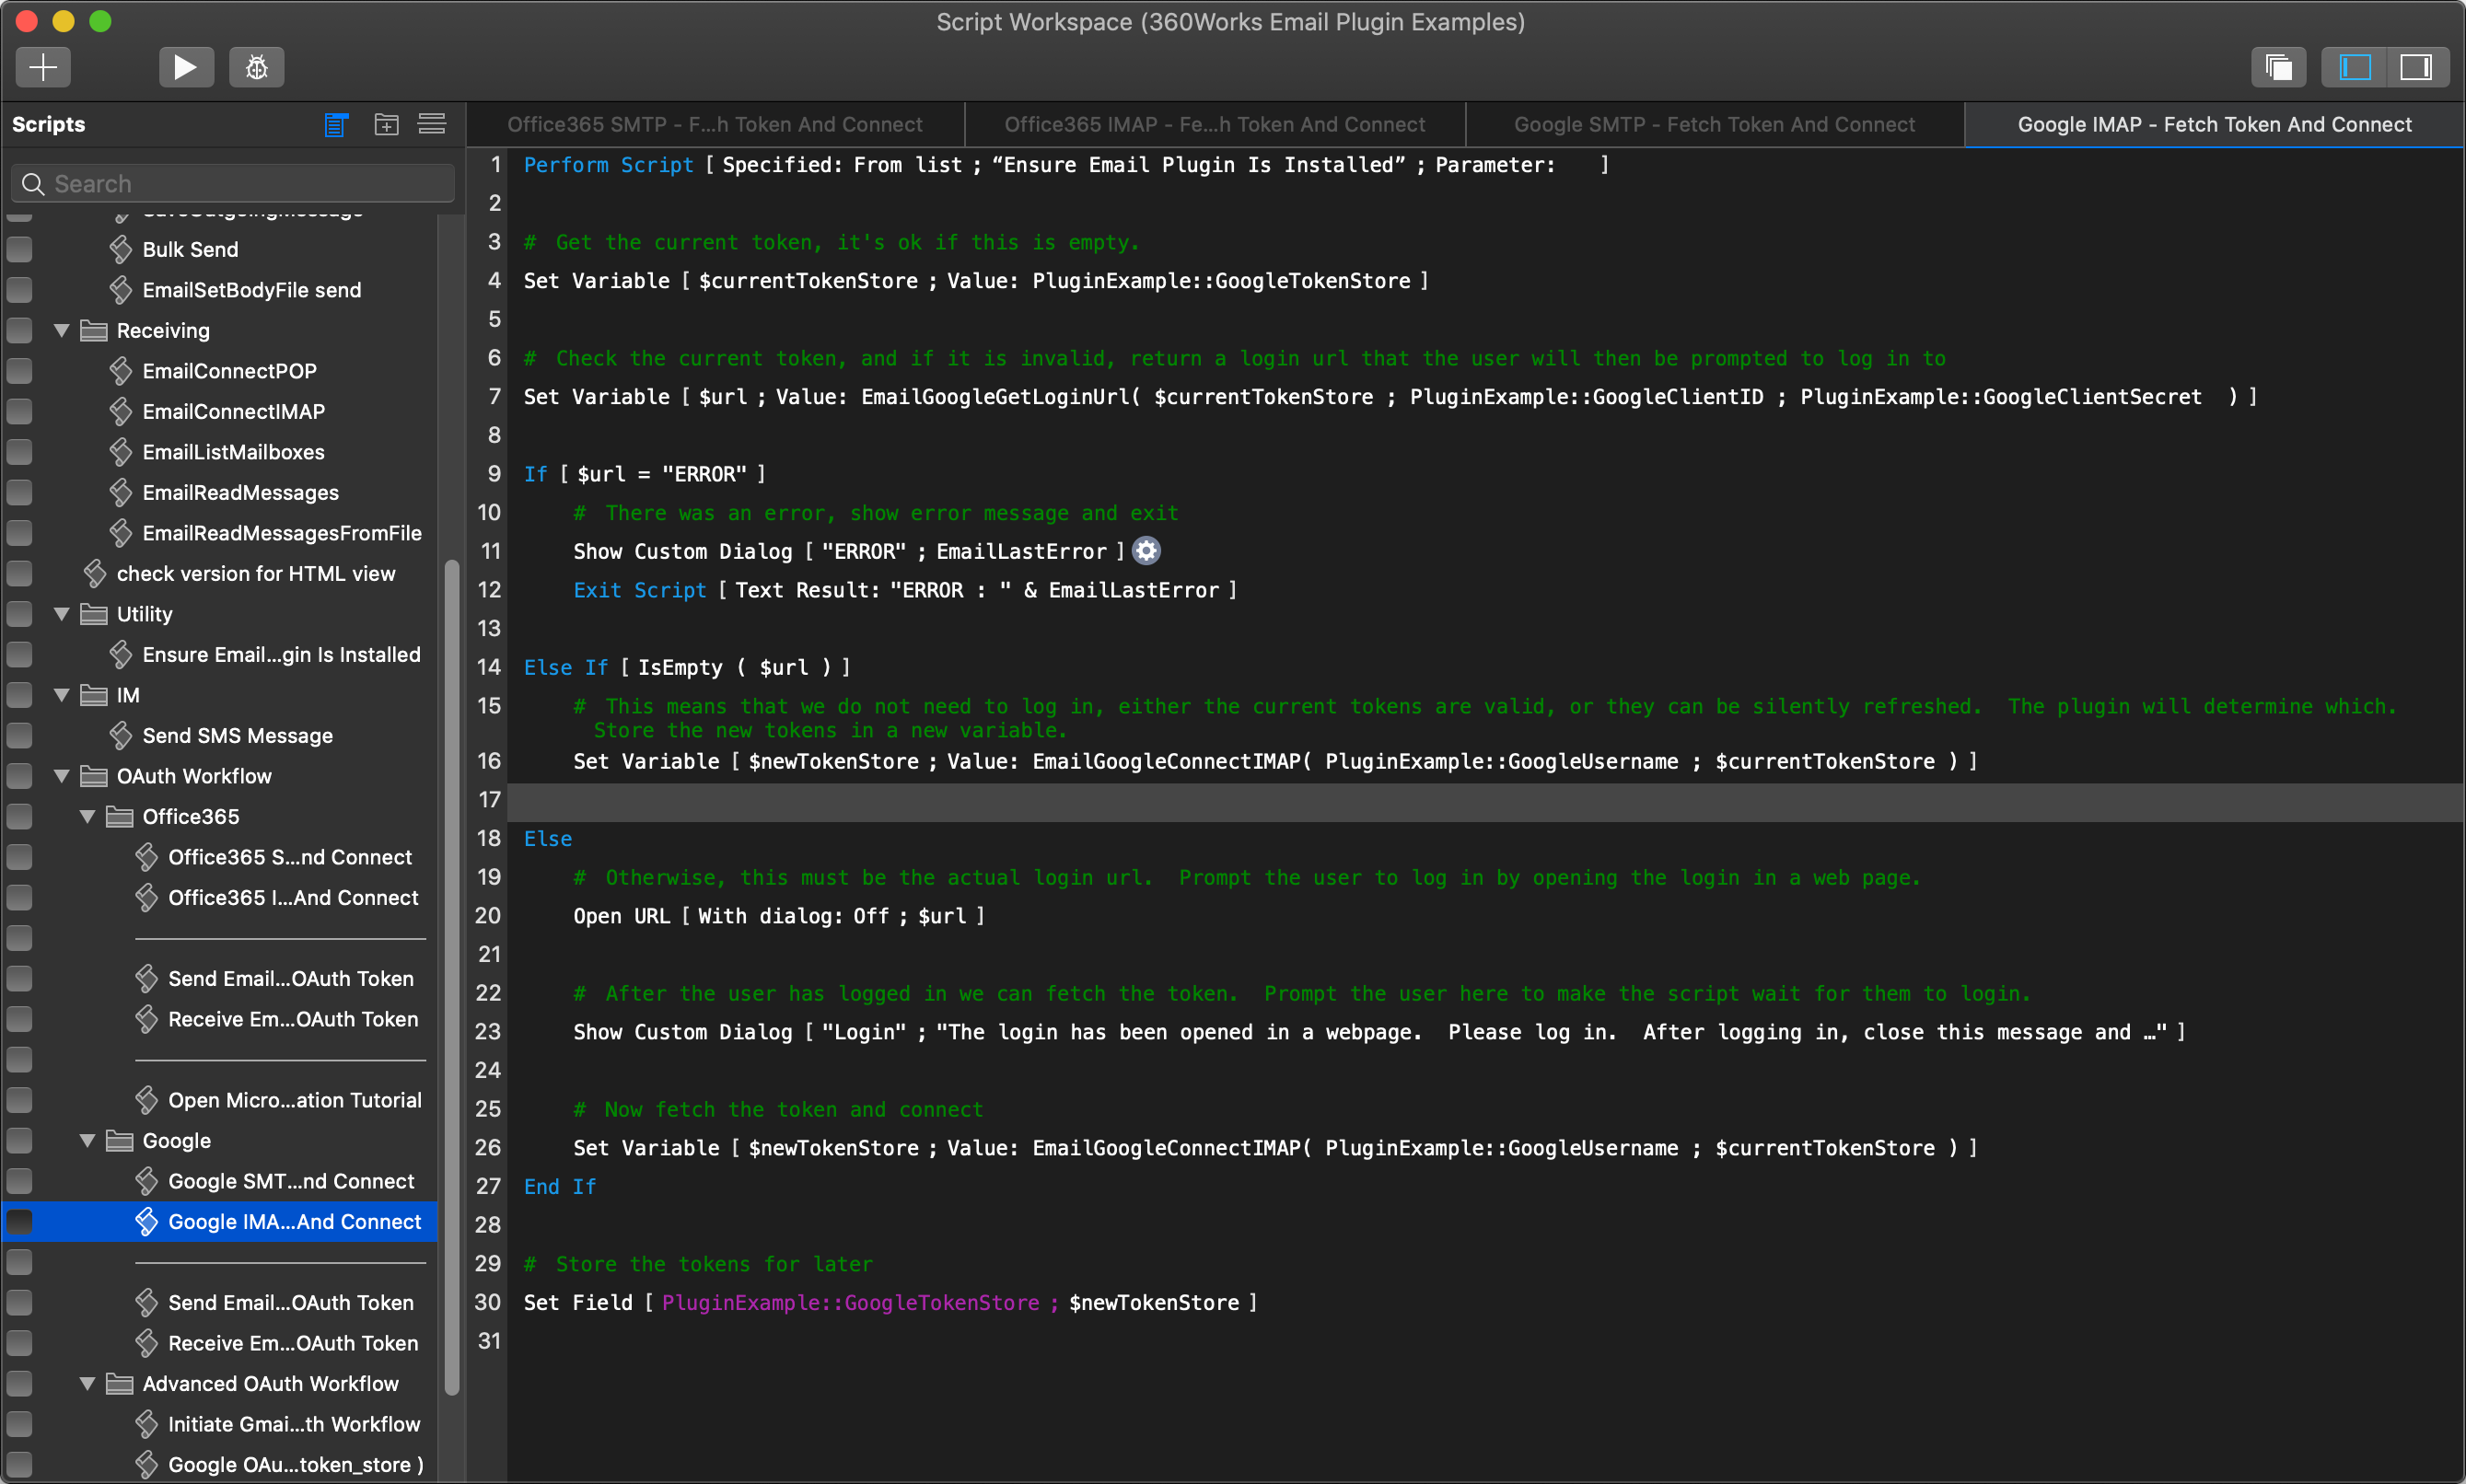
Task: Click the folder icon beside Utility
Action: tap(94, 614)
